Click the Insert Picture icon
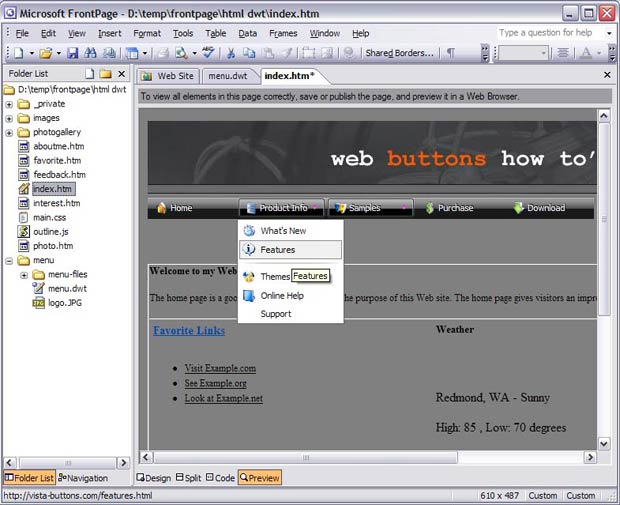 click(x=327, y=53)
